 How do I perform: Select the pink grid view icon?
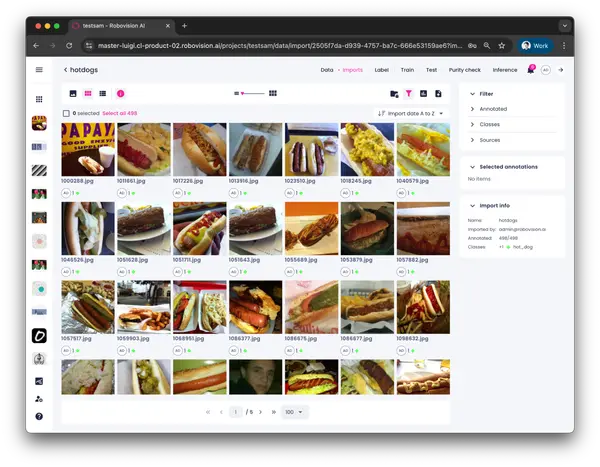click(x=88, y=93)
